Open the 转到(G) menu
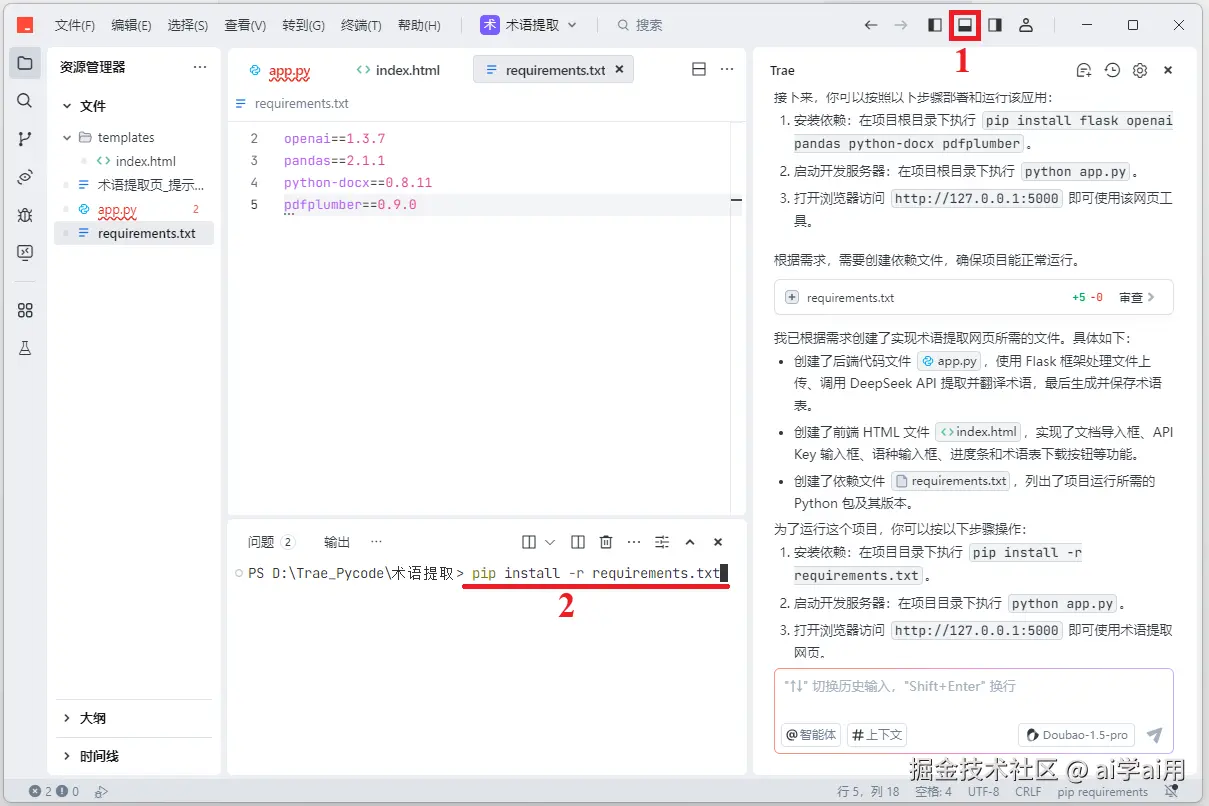The image size is (1209, 806). coord(304,25)
